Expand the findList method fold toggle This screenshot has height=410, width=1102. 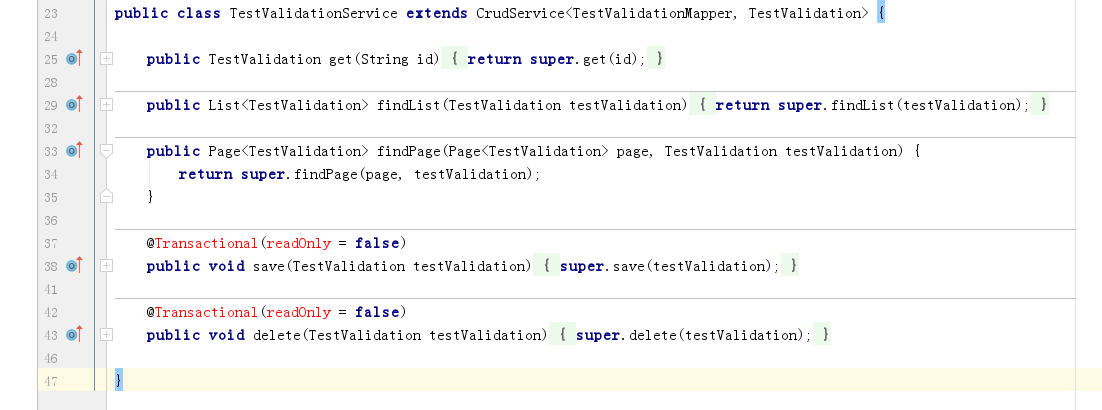coord(106,105)
